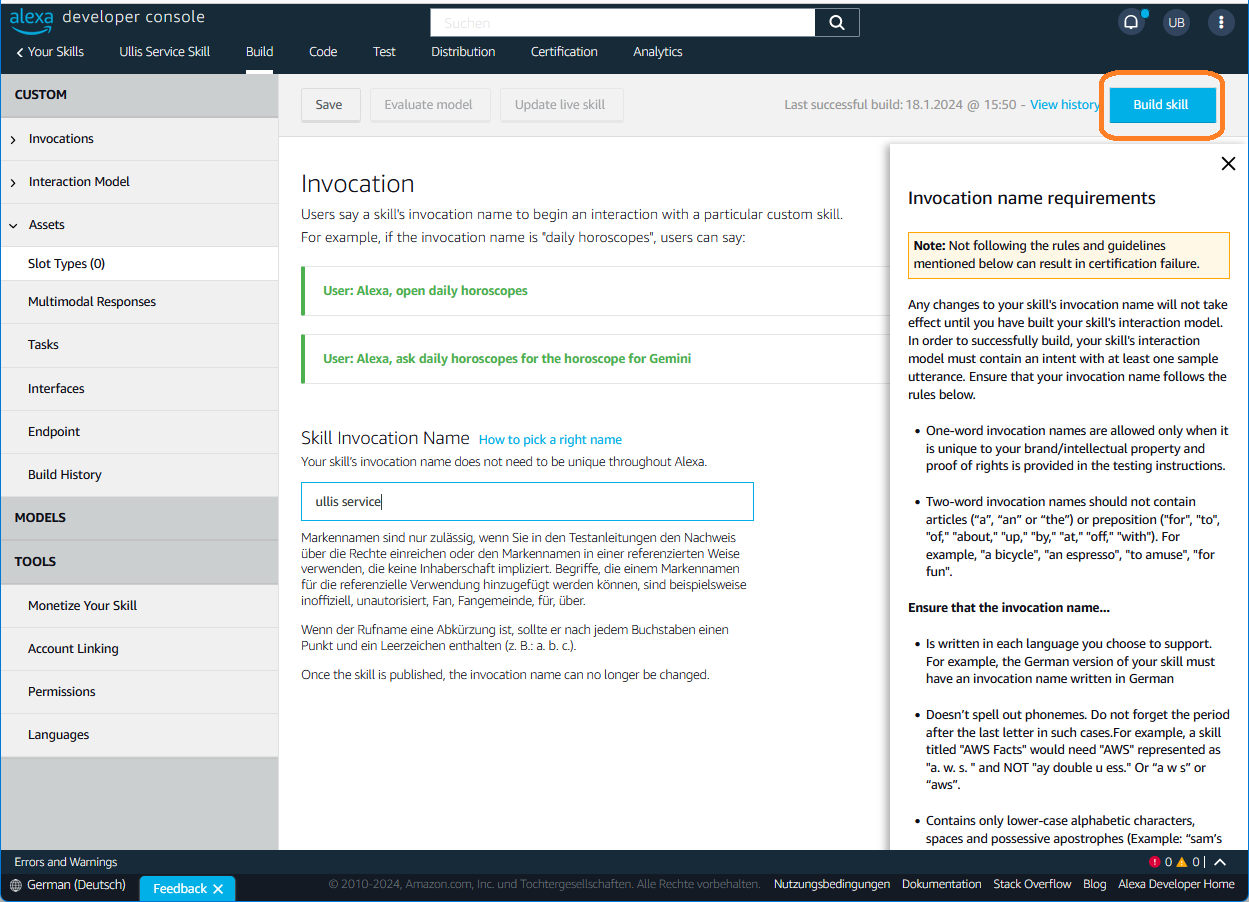Viewport: 1249px width, 902px height.
Task: Open the UB user account menu
Action: (1176, 23)
